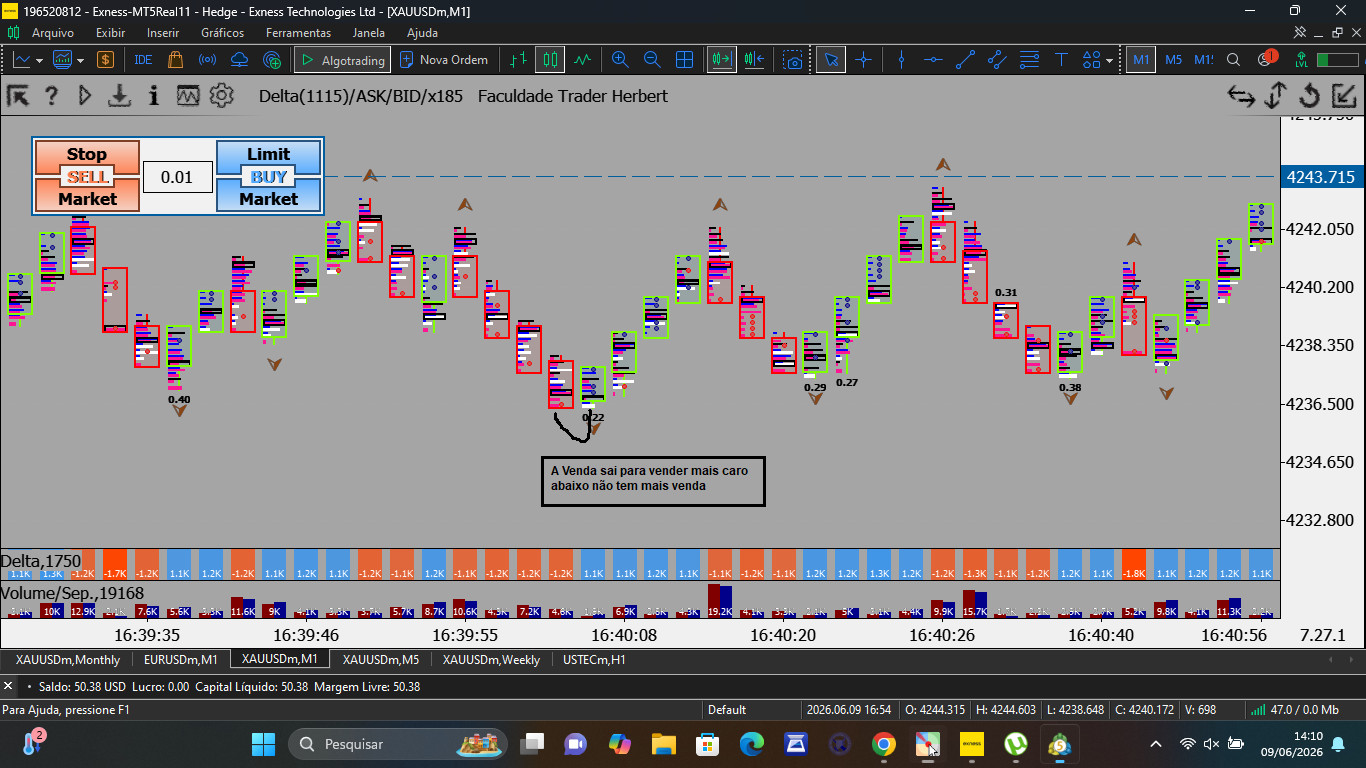Toggle auto-scroll chart to end
The image size is (1366, 768).
point(722,60)
